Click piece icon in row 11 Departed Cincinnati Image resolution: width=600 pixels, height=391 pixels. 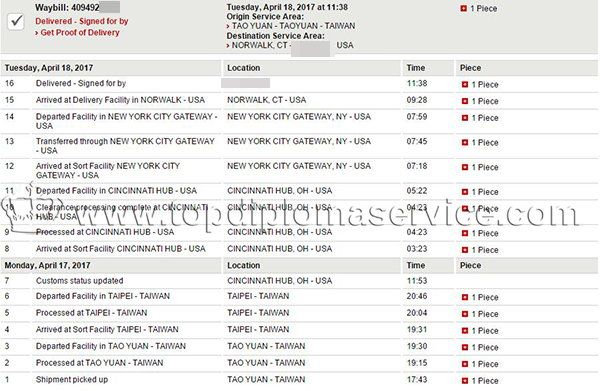coord(465,192)
